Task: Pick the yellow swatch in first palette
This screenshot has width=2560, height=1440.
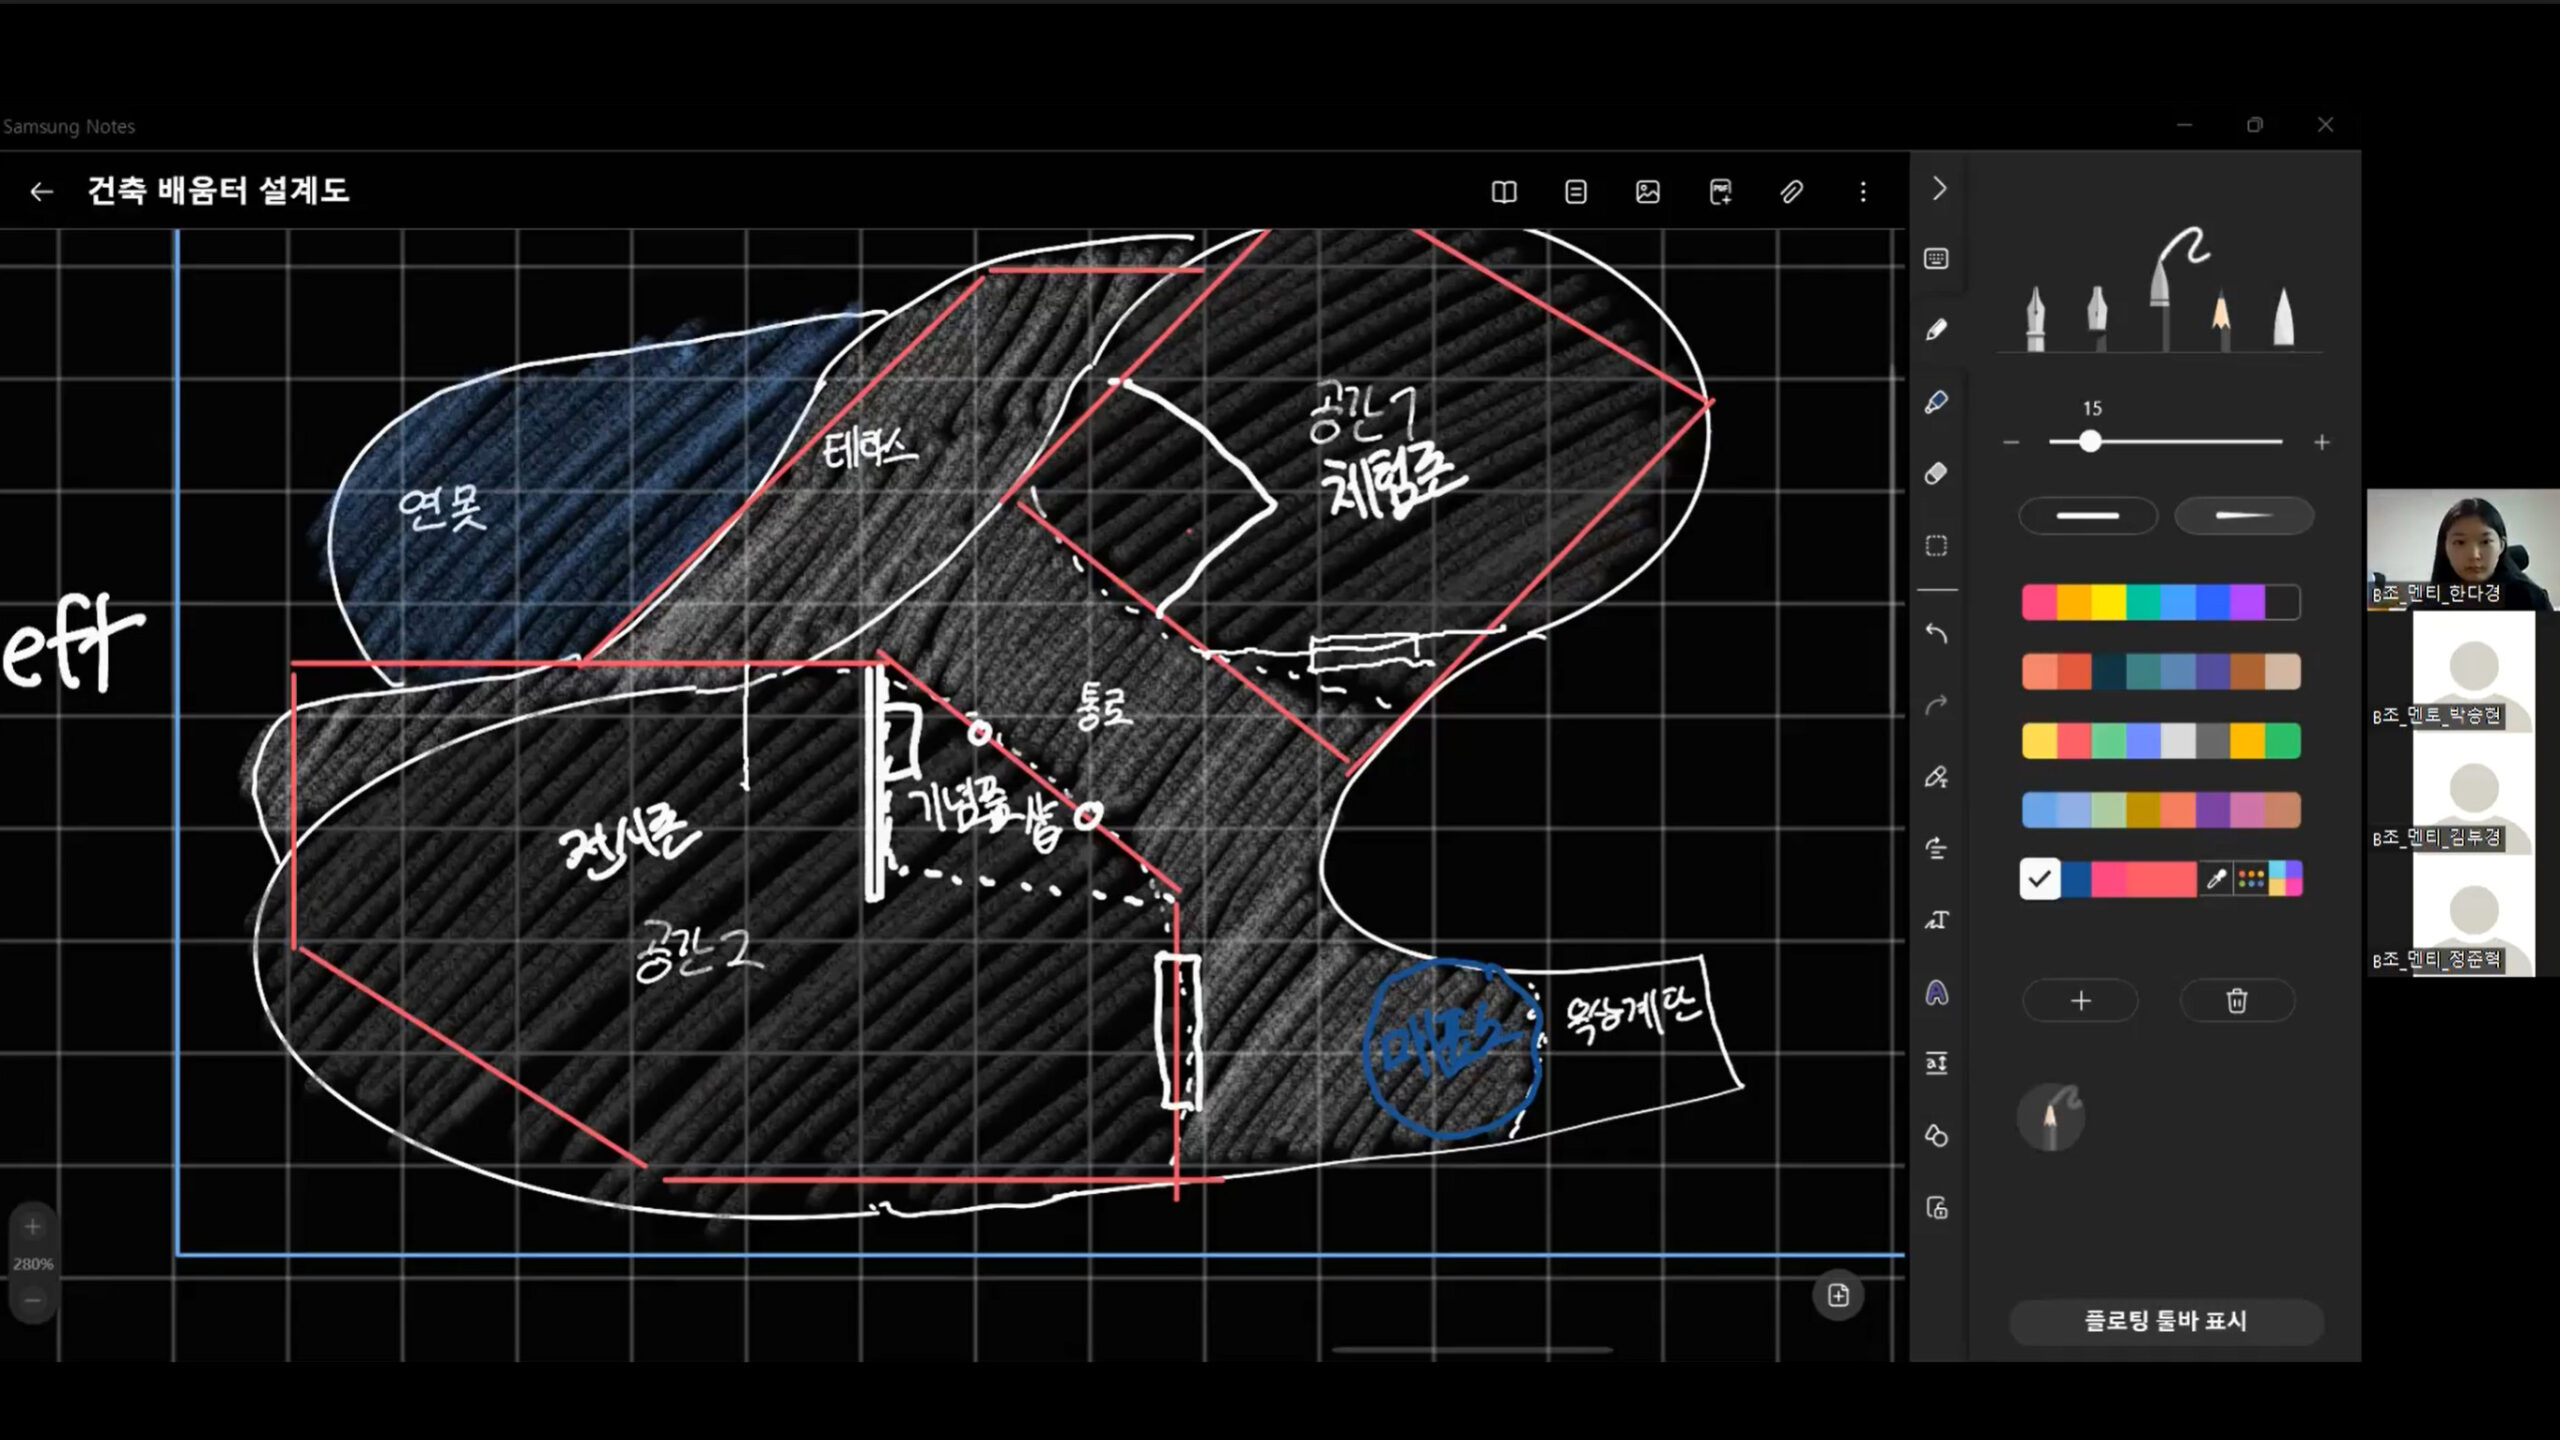Action: tap(2108, 602)
